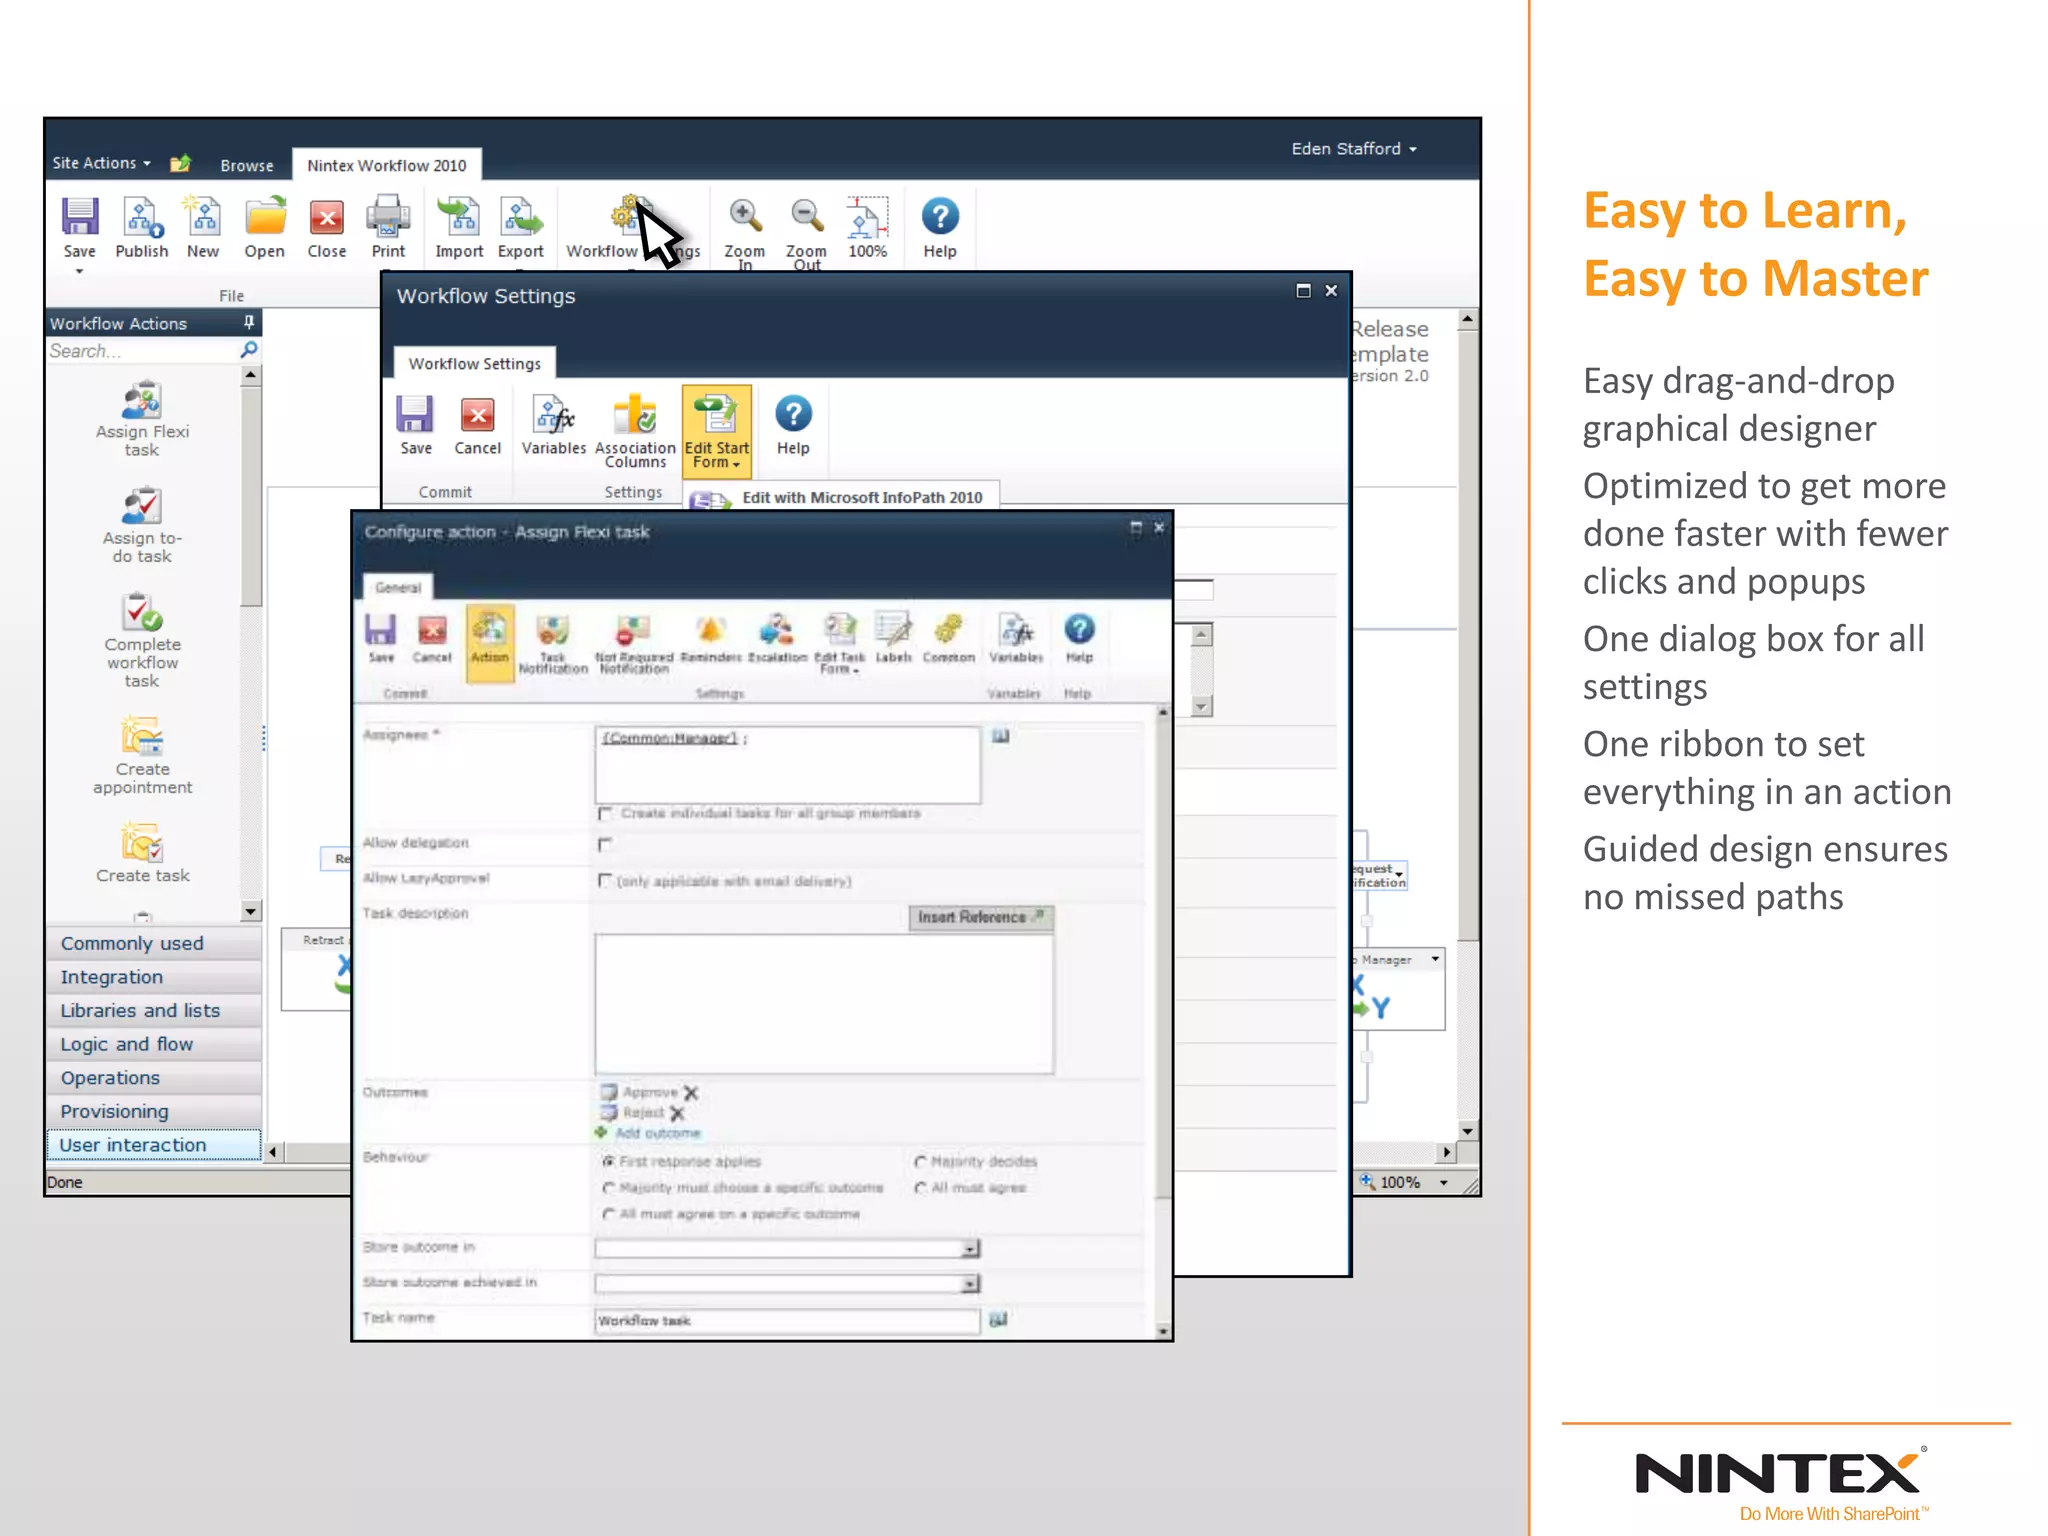Expand the Save dropdown arrow in main ribbon
This screenshot has height=1536, width=2048.
(79, 270)
